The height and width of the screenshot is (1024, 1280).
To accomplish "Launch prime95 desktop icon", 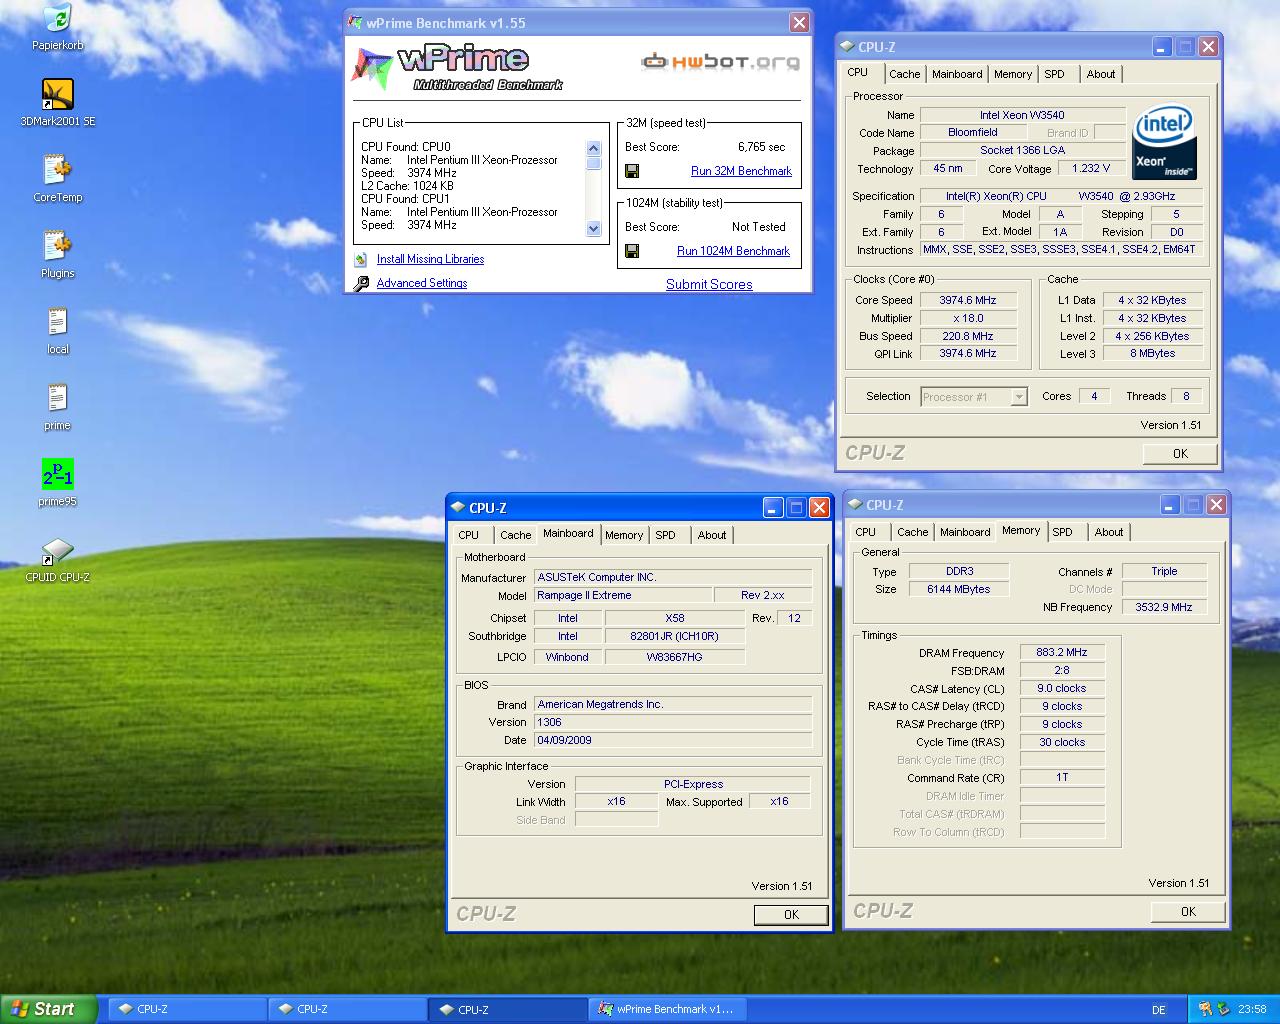I will point(57,483).
